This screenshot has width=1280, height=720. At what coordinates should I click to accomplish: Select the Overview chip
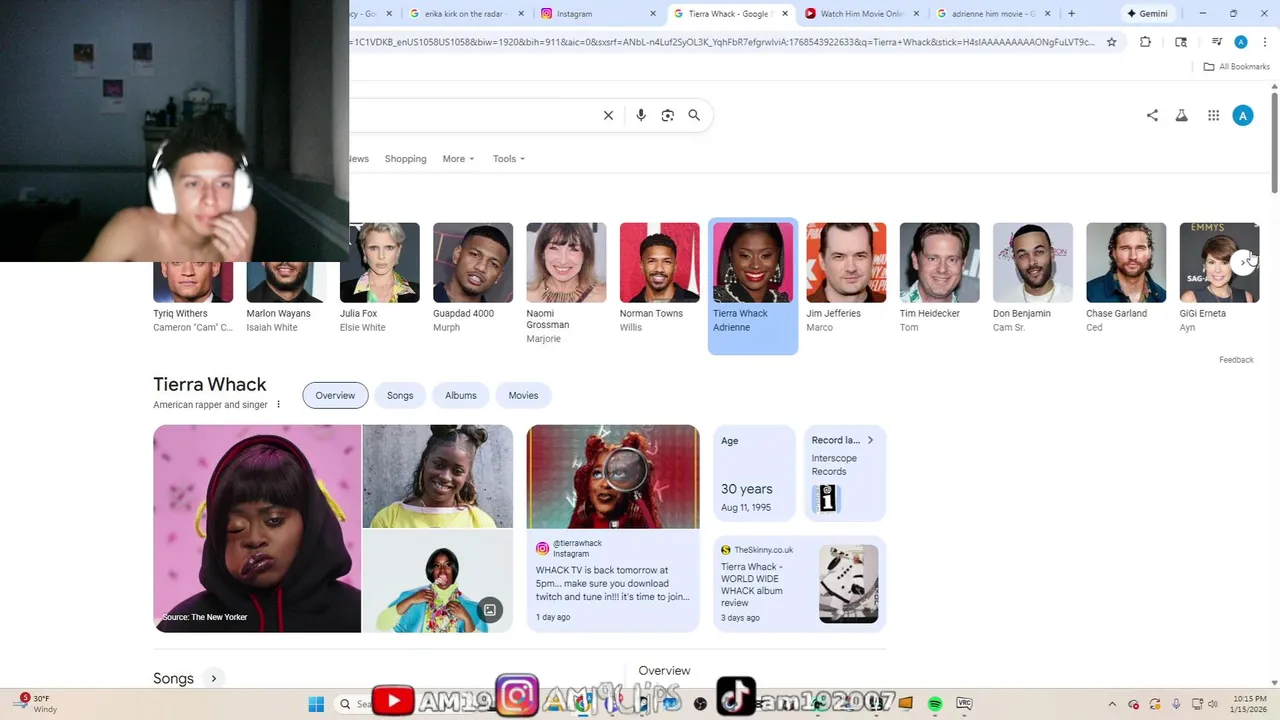(335, 395)
